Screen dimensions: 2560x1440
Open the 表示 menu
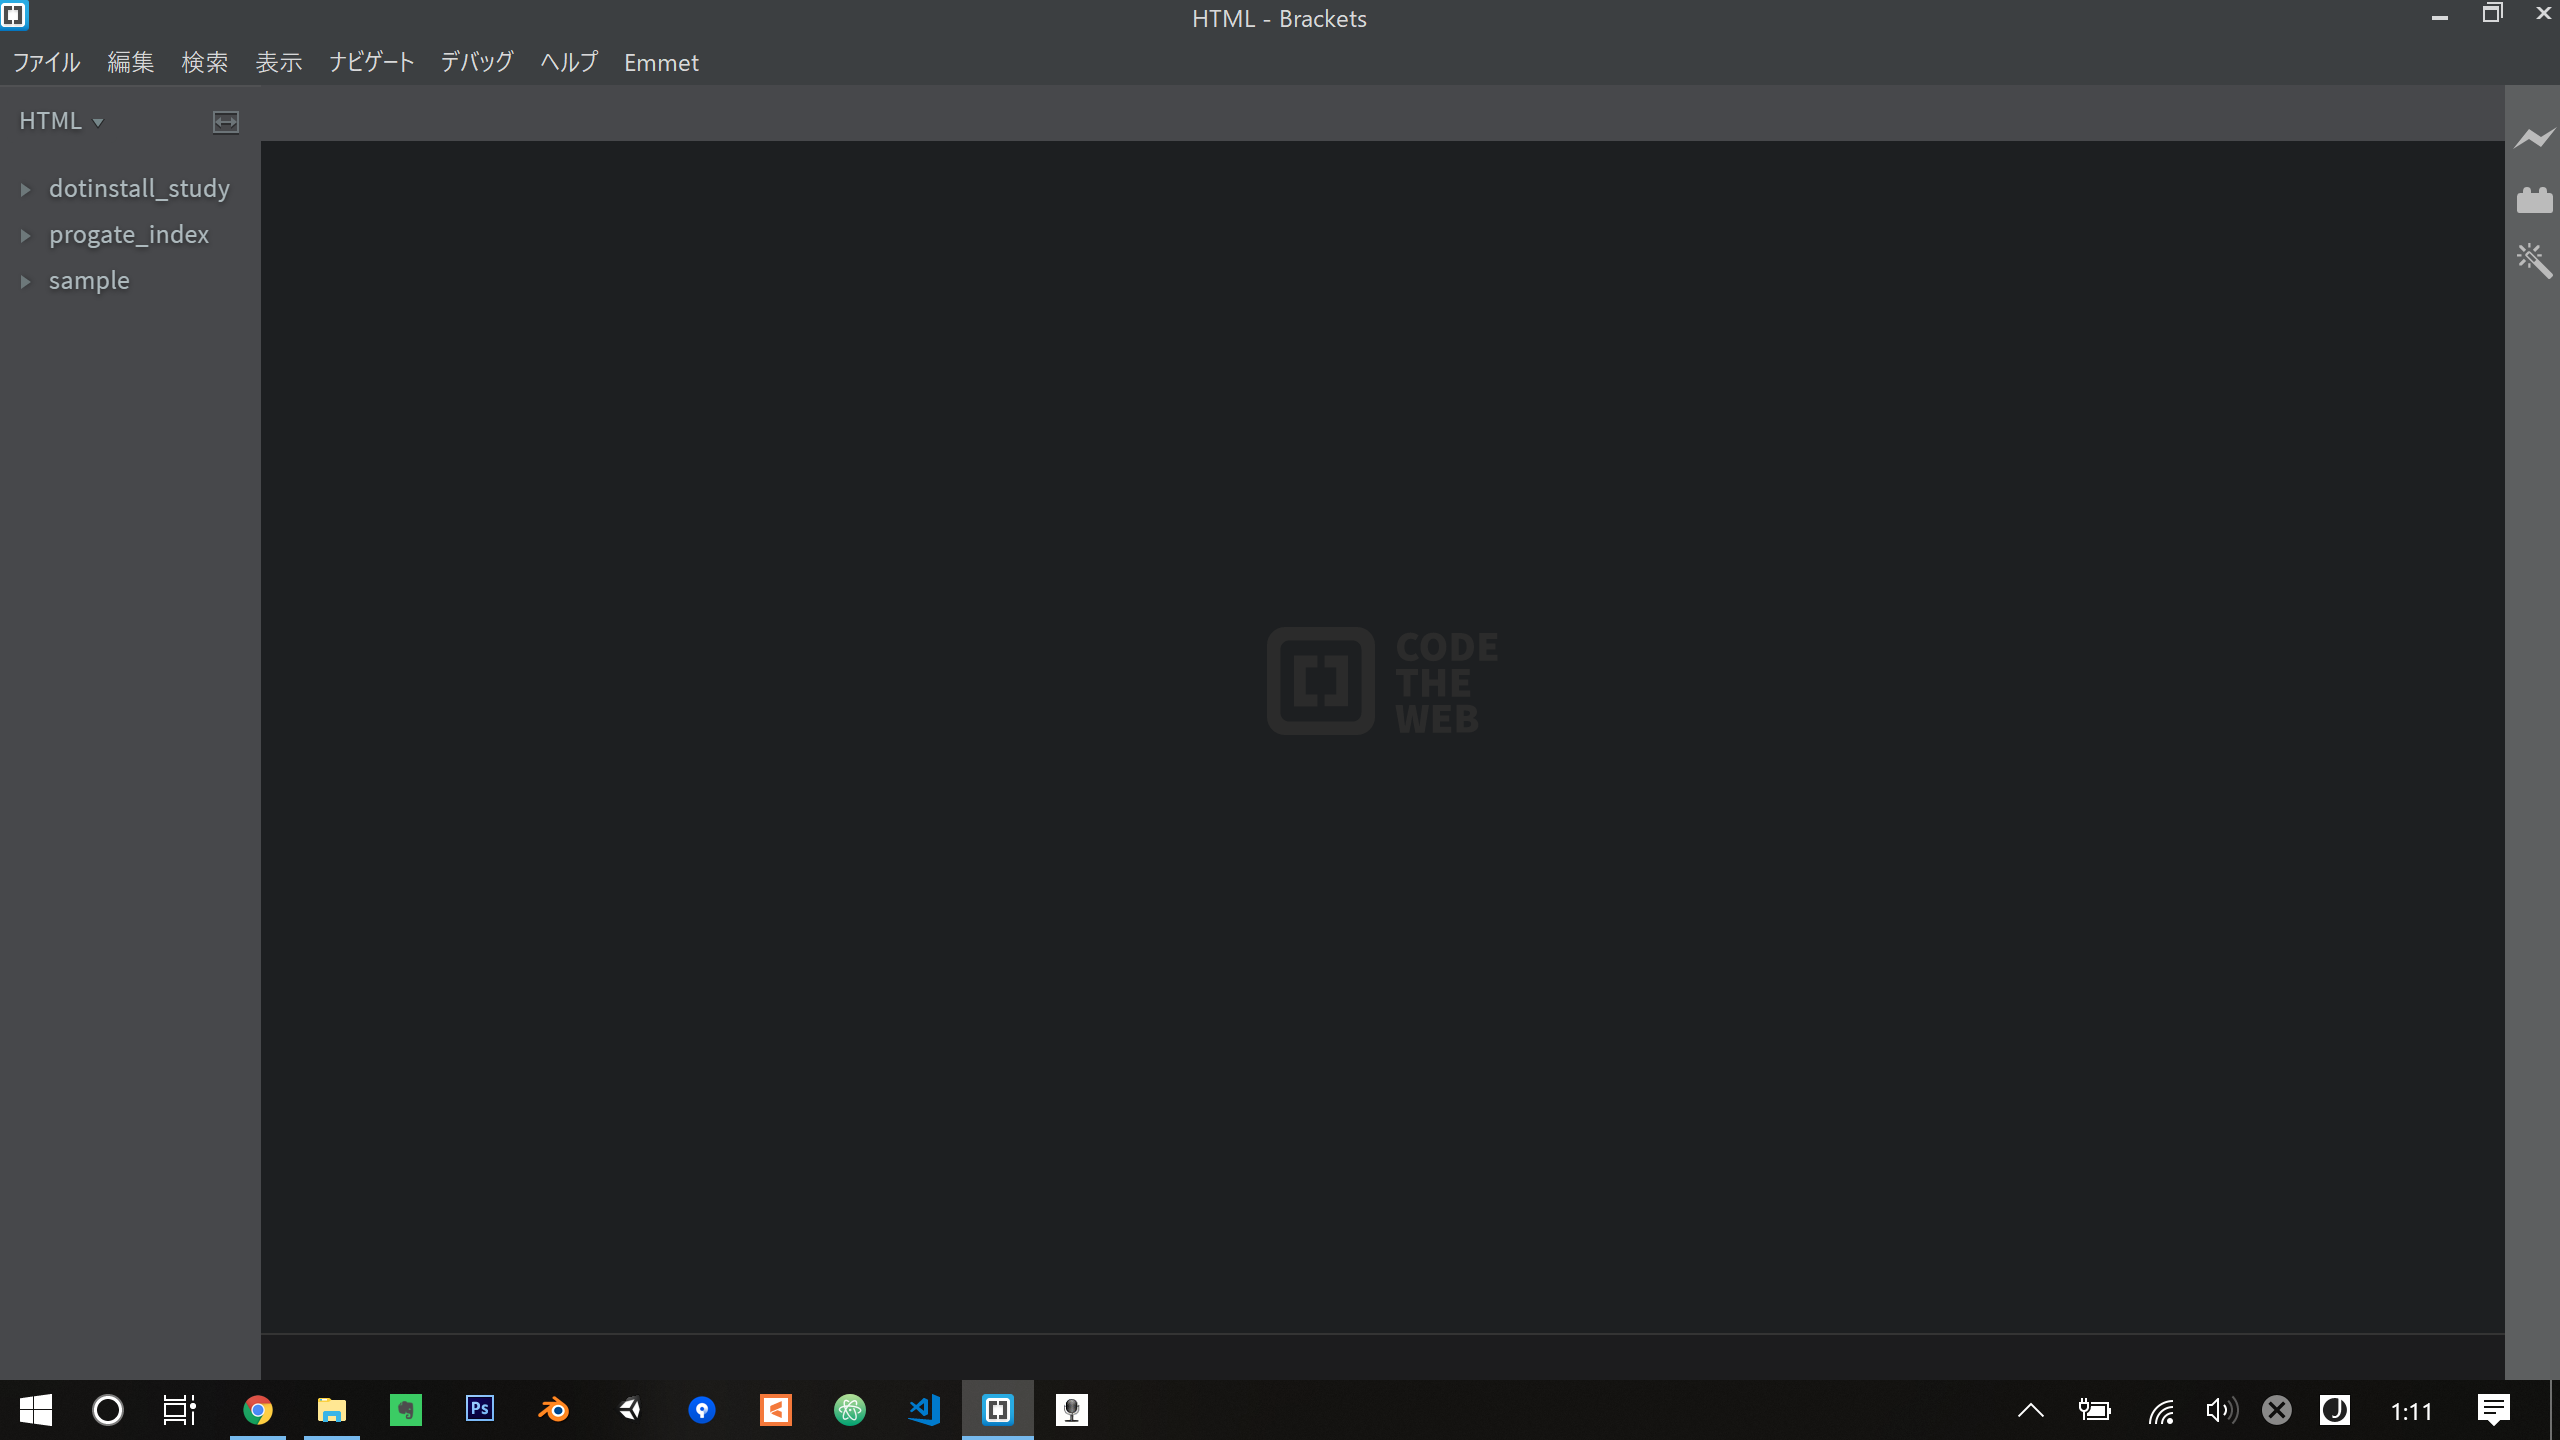click(x=279, y=62)
